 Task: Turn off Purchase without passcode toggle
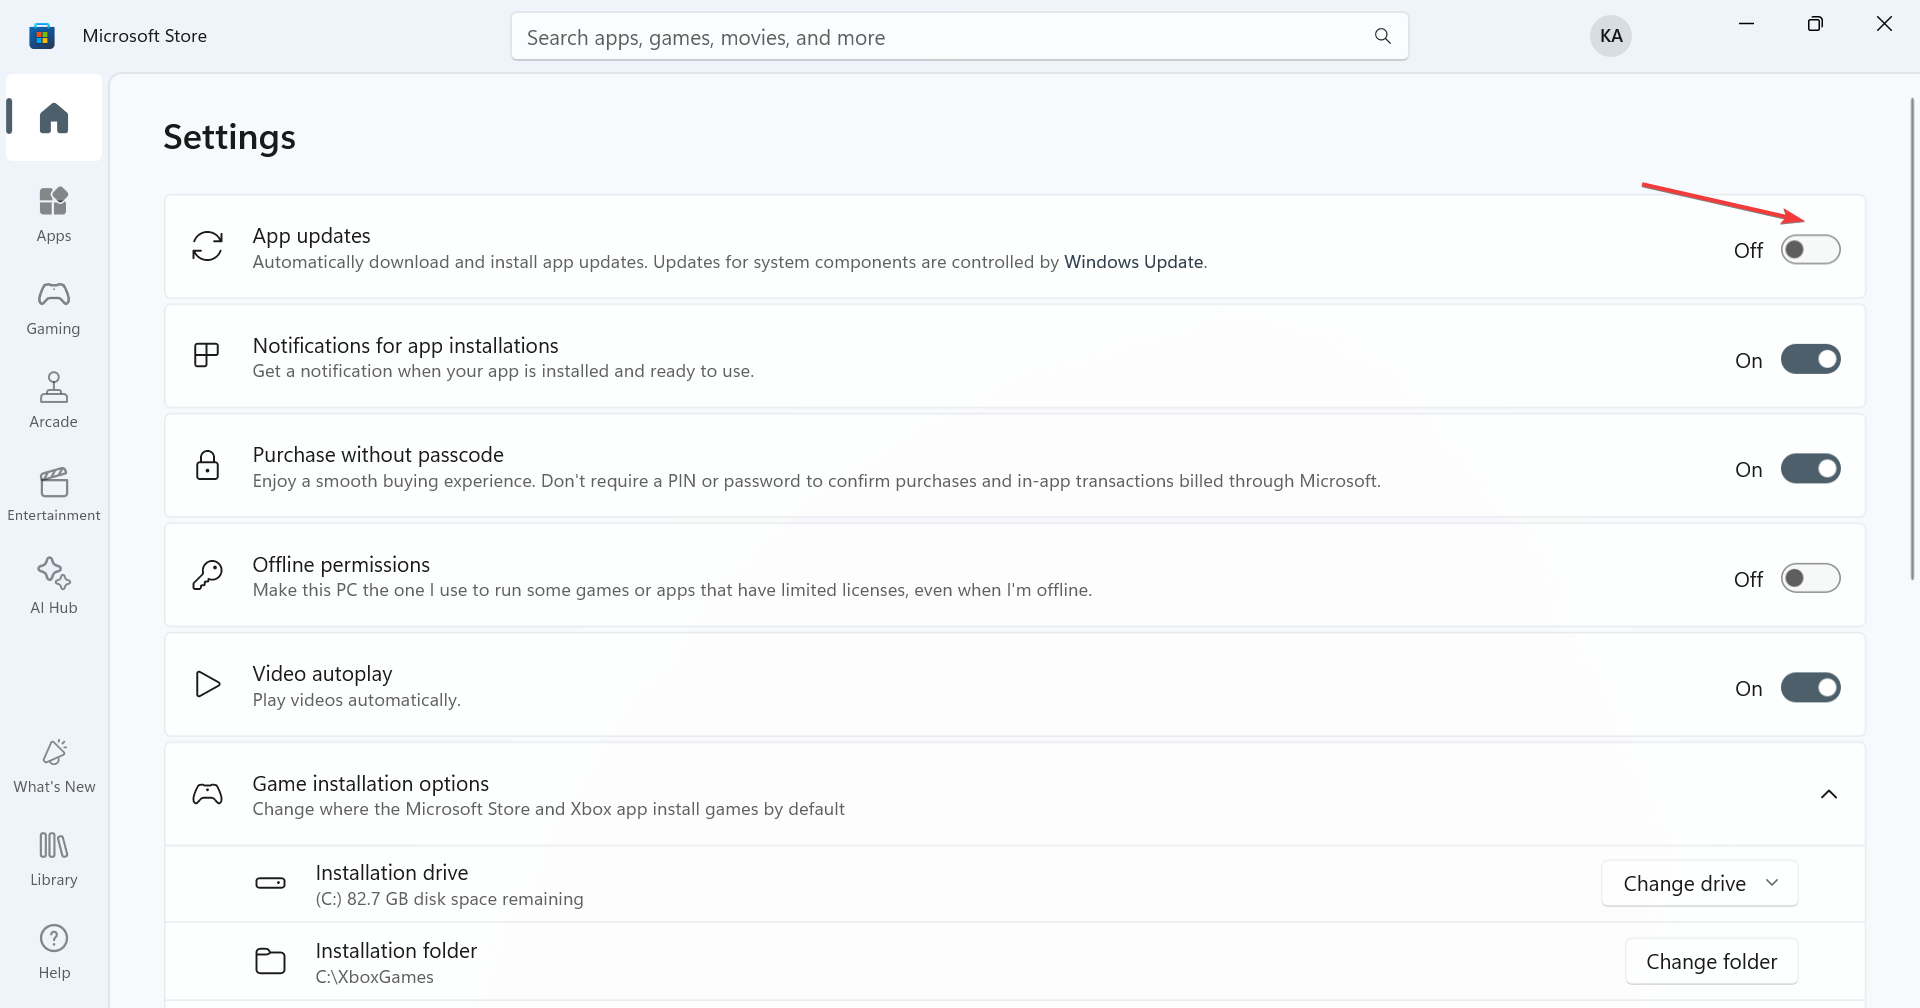click(x=1810, y=469)
